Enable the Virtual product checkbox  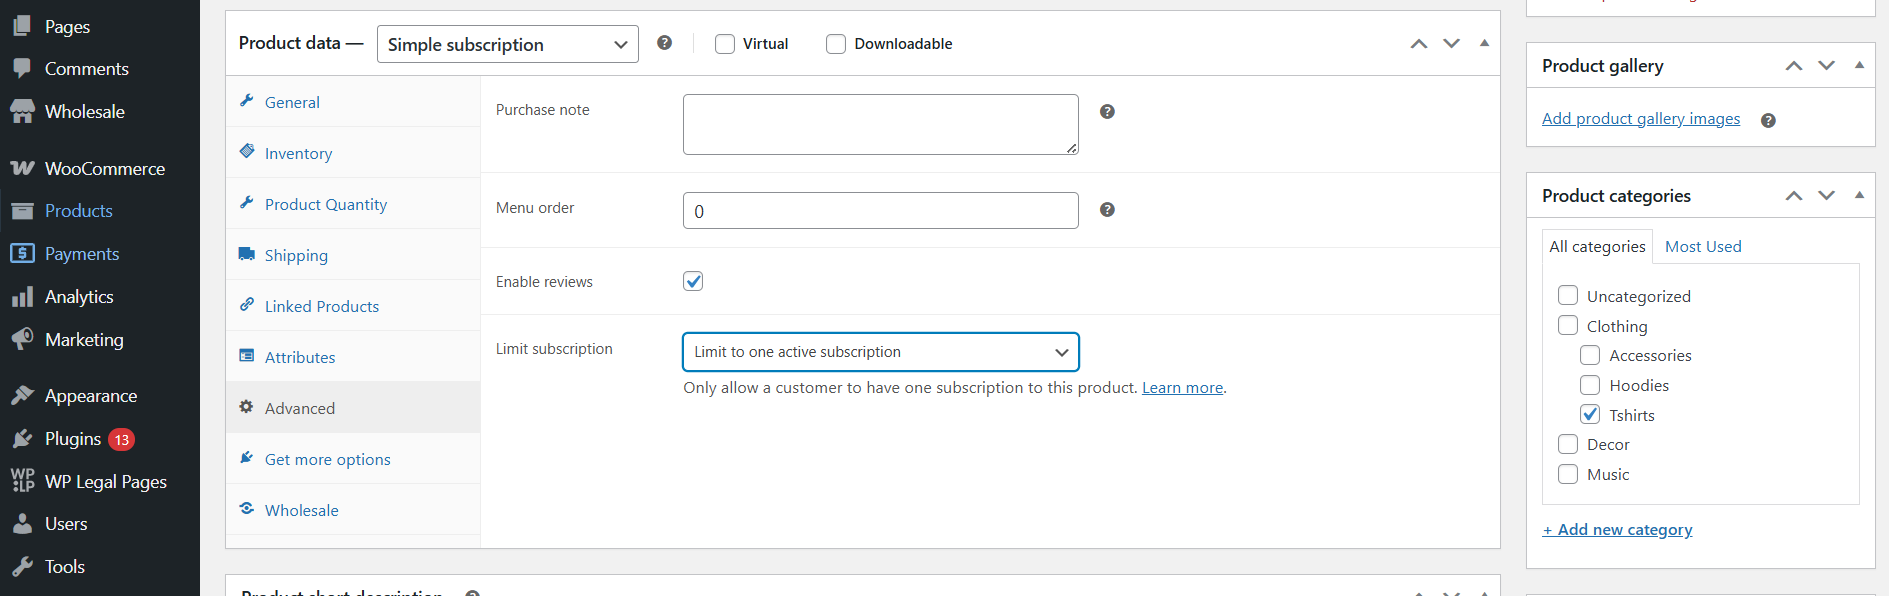point(725,44)
